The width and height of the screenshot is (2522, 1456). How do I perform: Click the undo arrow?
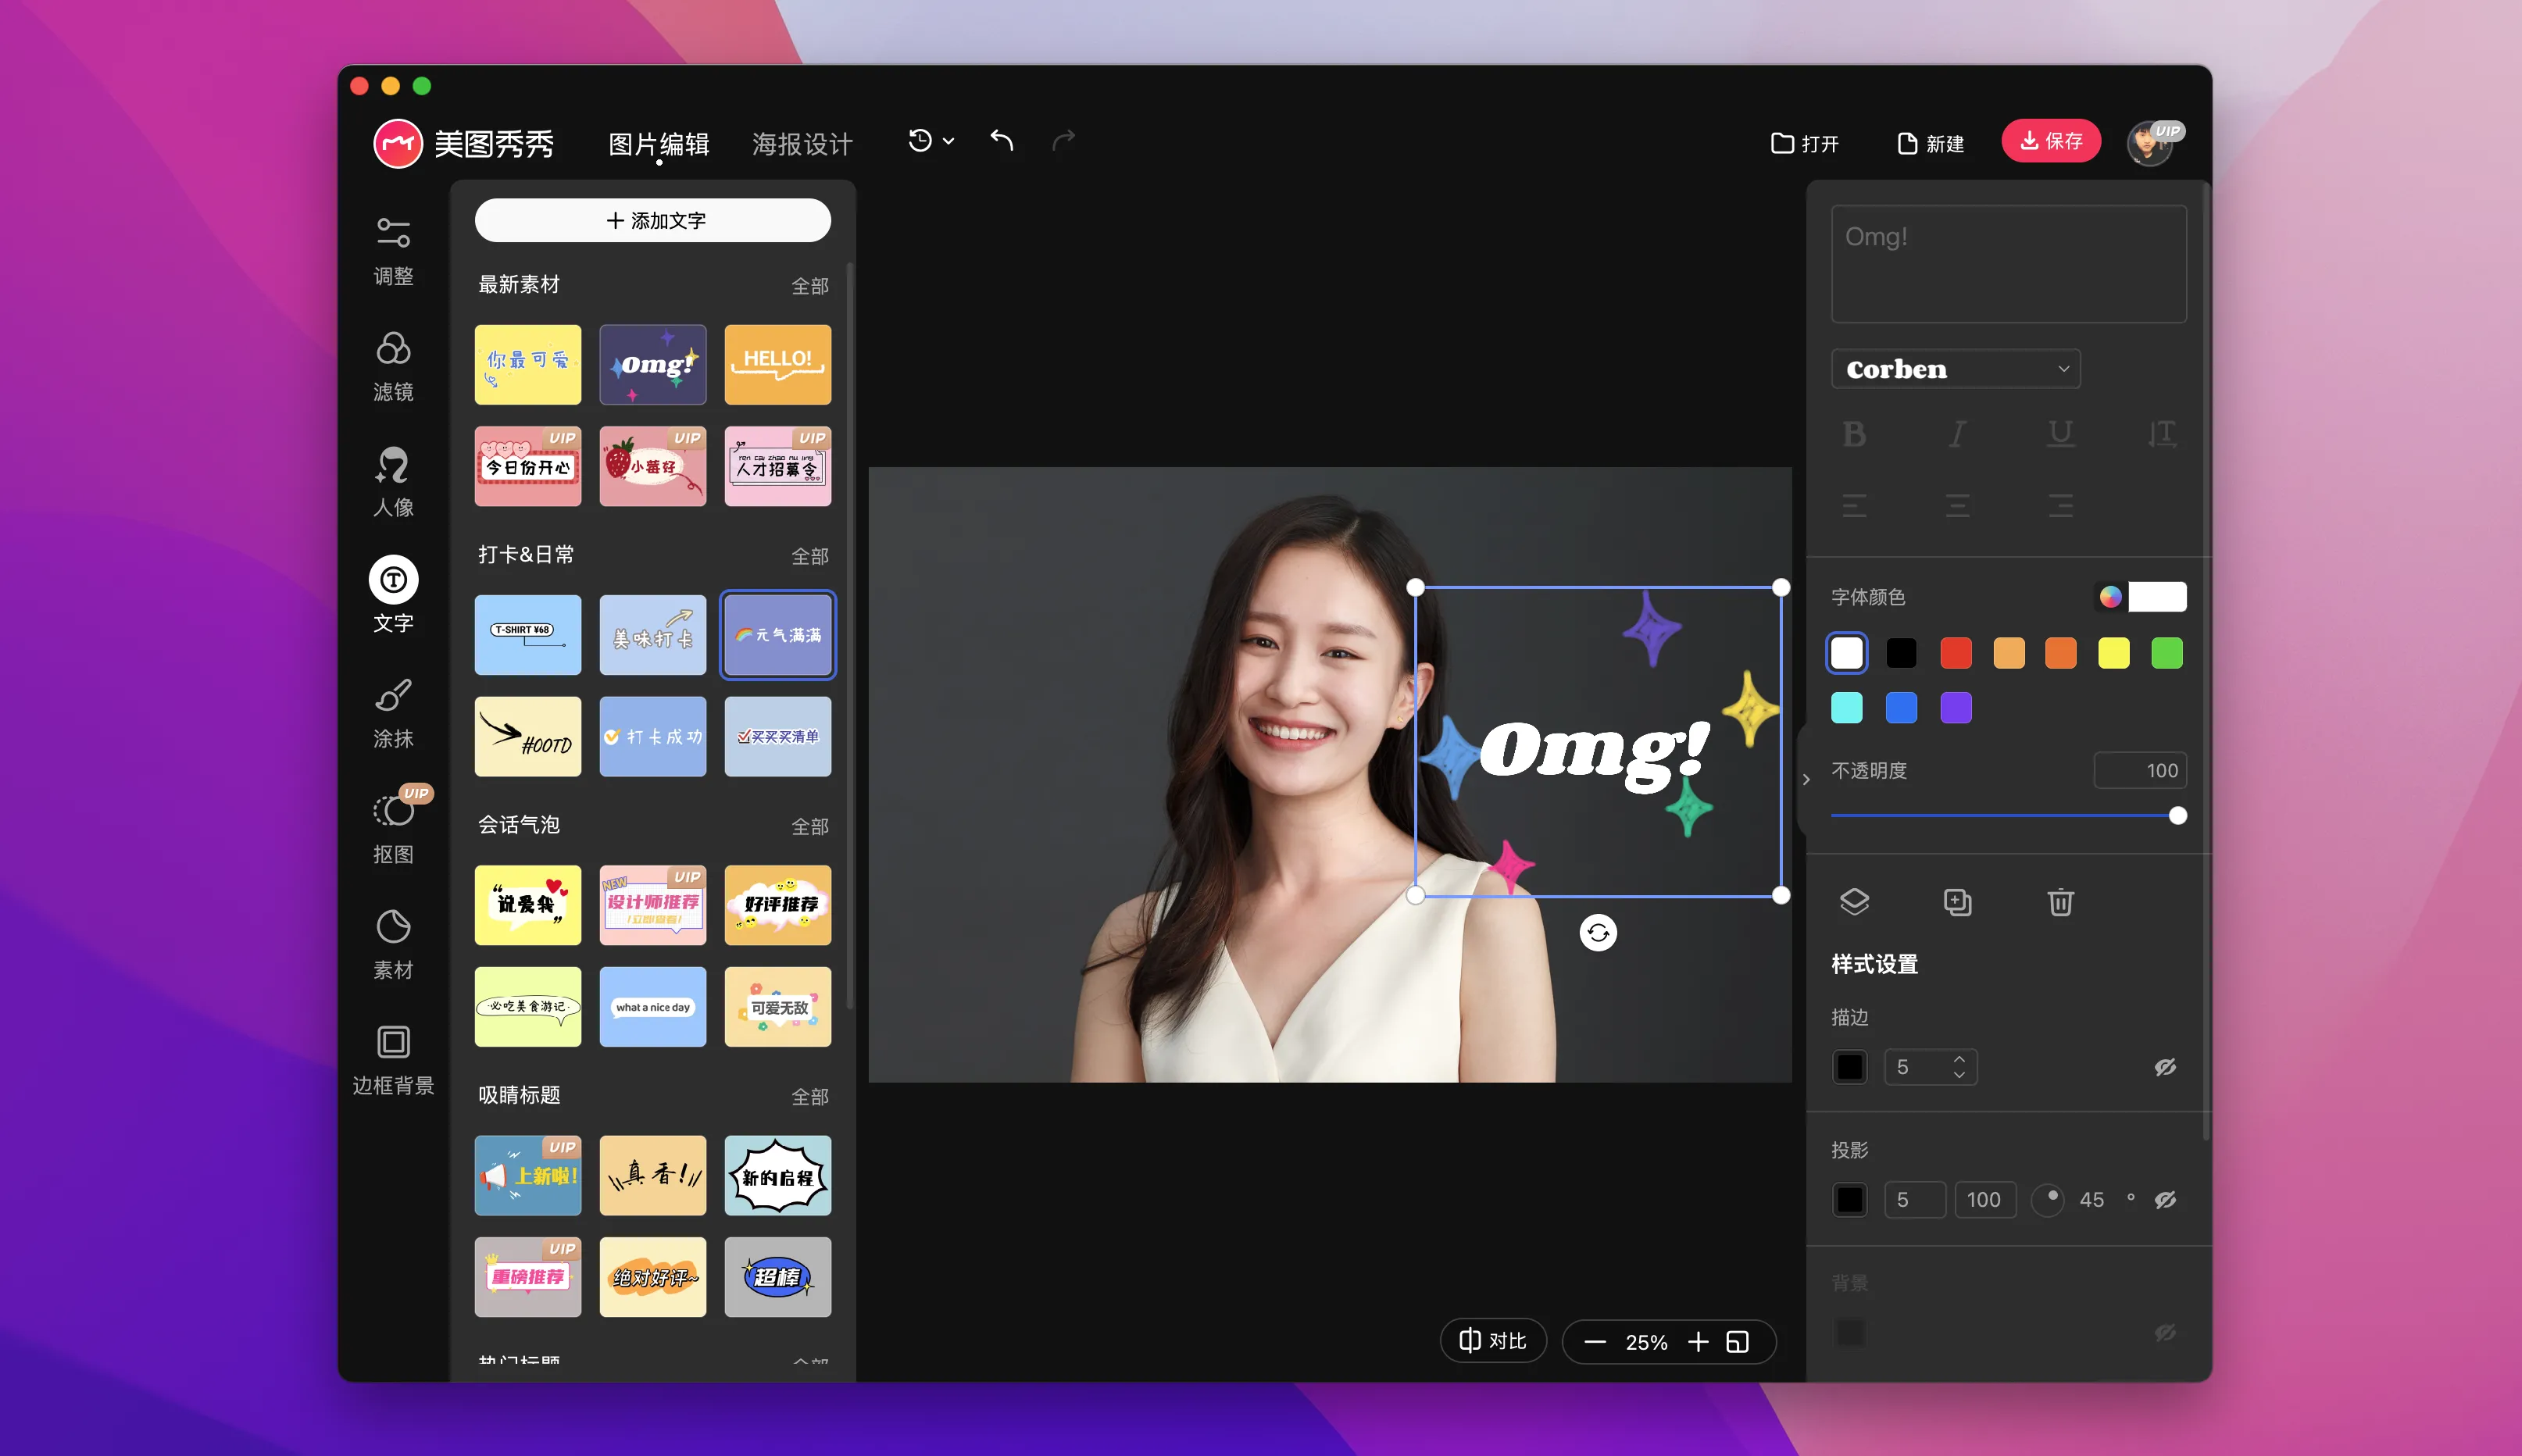point(1001,141)
